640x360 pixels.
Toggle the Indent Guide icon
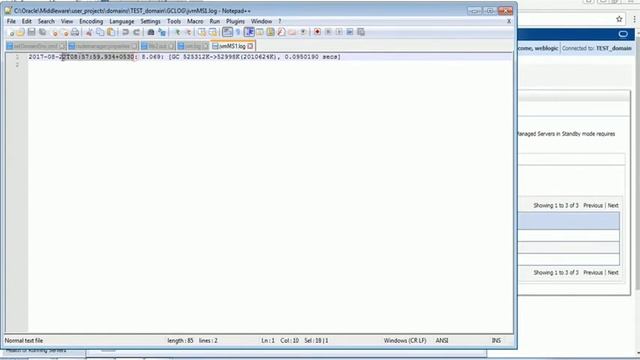[249, 32]
